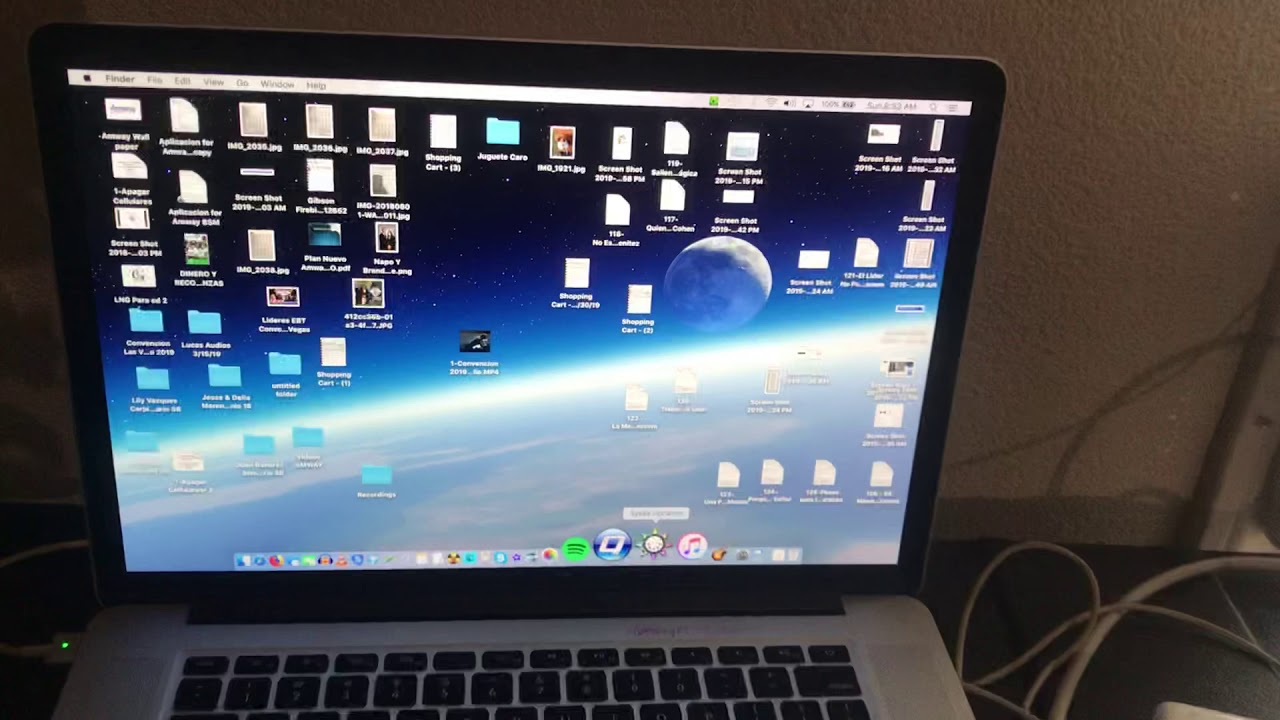Open the Apple menu

pyautogui.click(x=88, y=78)
